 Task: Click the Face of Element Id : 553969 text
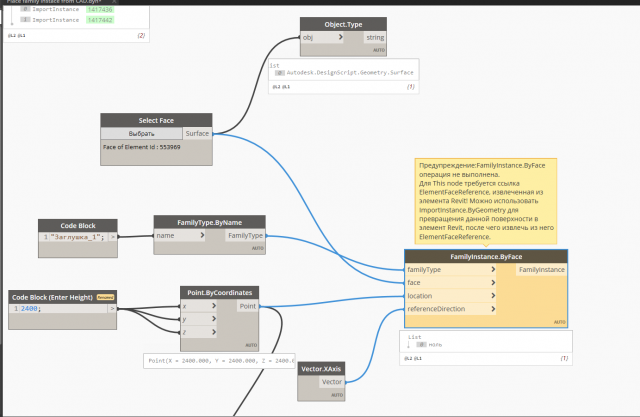pyautogui.click(x=141, y=147)
